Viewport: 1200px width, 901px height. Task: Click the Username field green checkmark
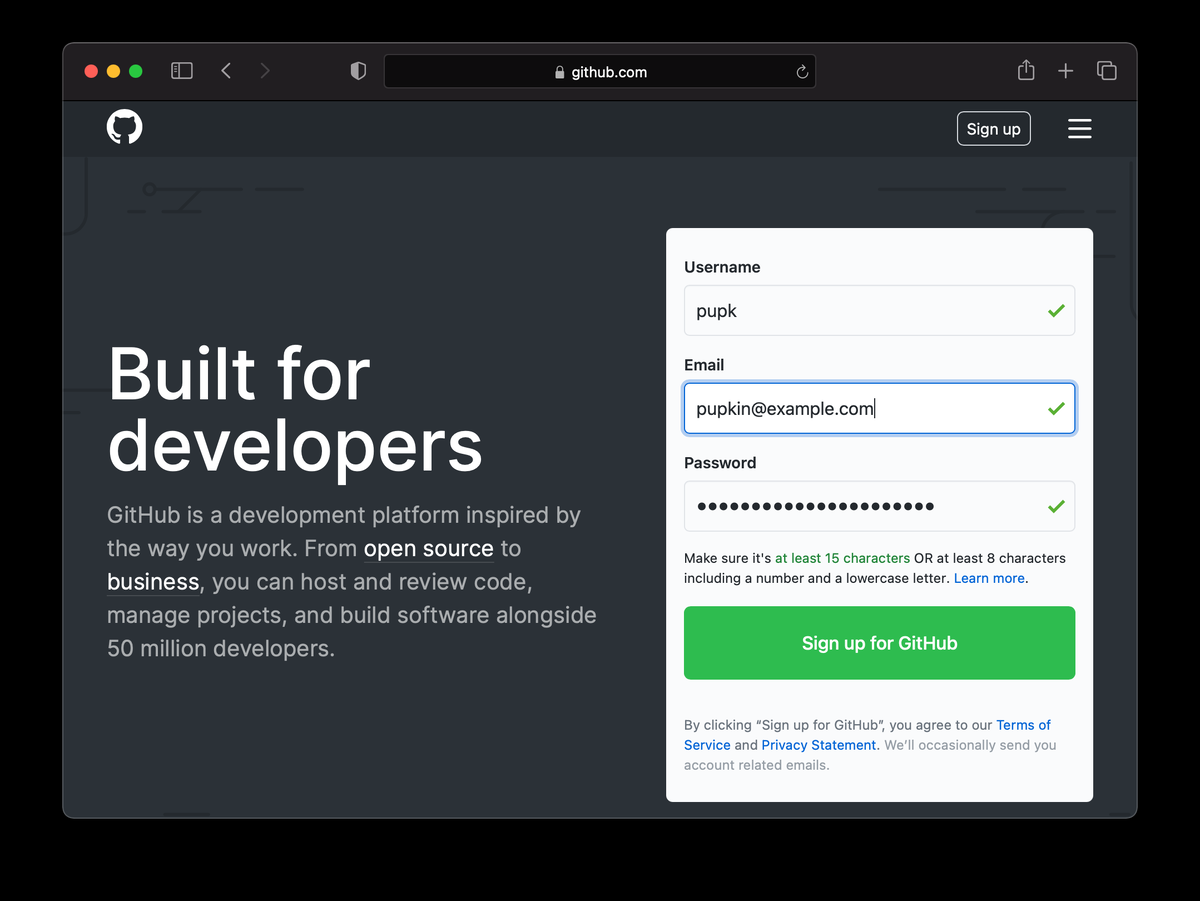click(x=1056, y=311)
